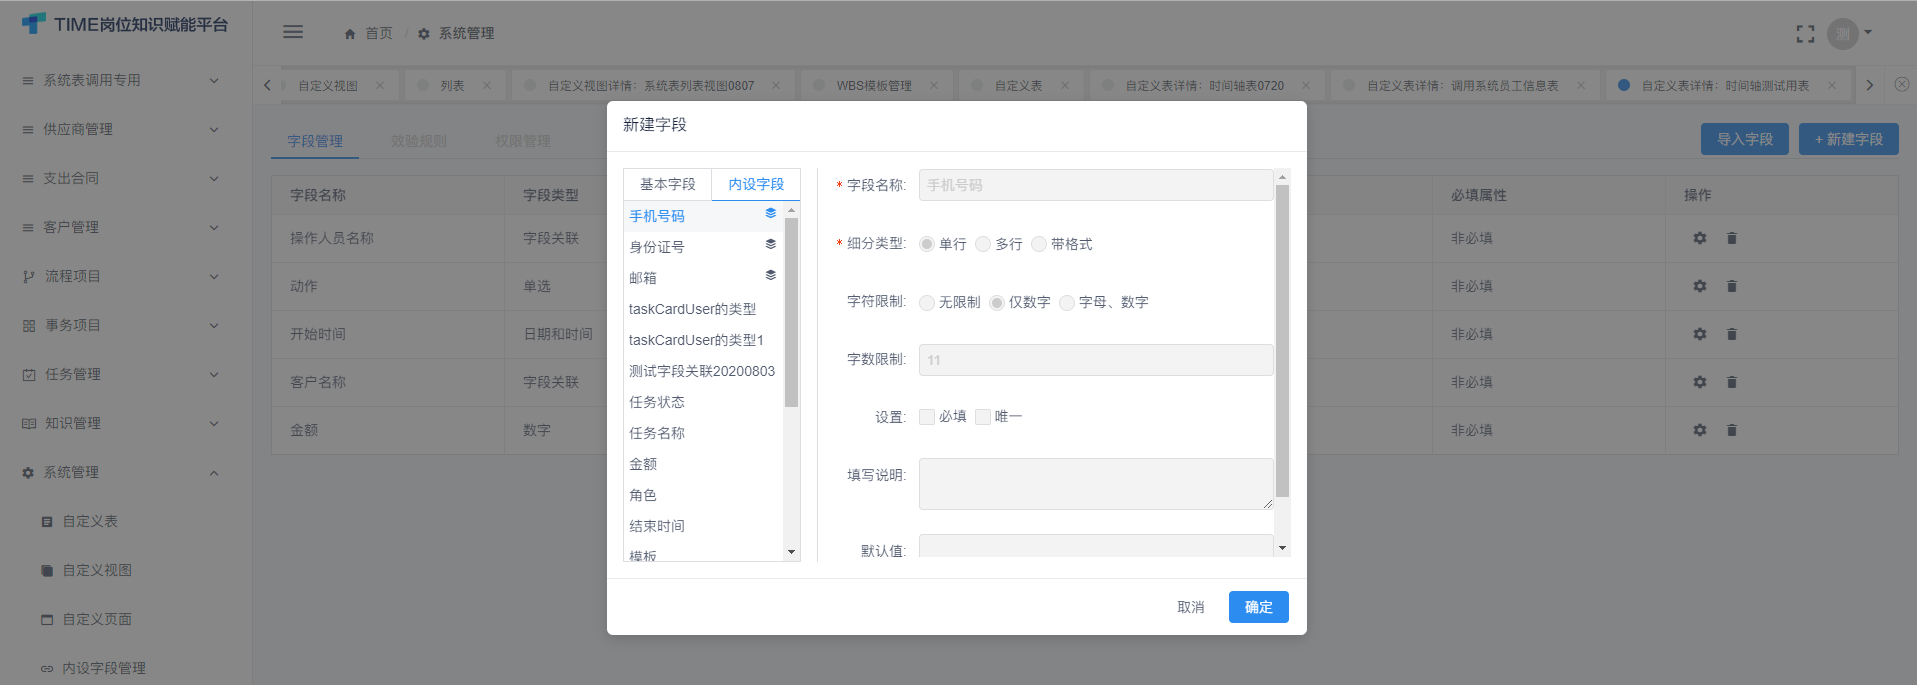Open the 权限管理 tab

(x=523, y=141)
